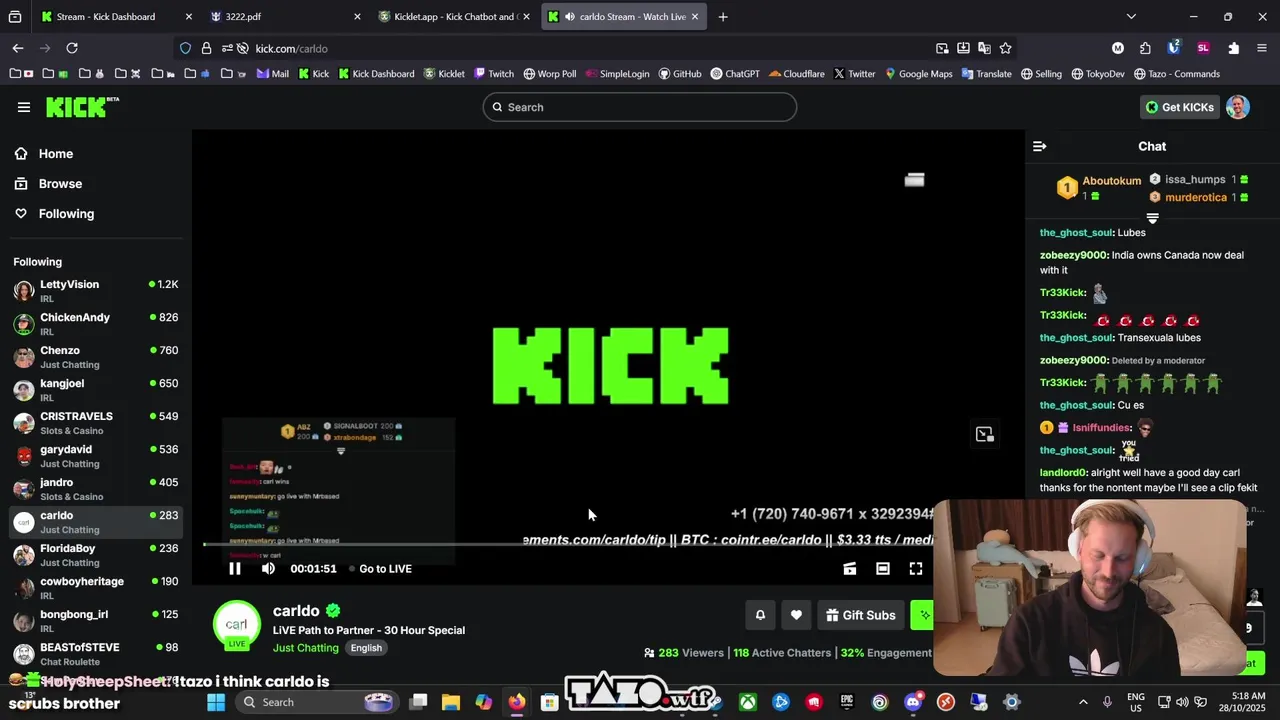Toggle heart follow for carldo
The width and height of the screenshot is (1280, 720).
(796, 615)
